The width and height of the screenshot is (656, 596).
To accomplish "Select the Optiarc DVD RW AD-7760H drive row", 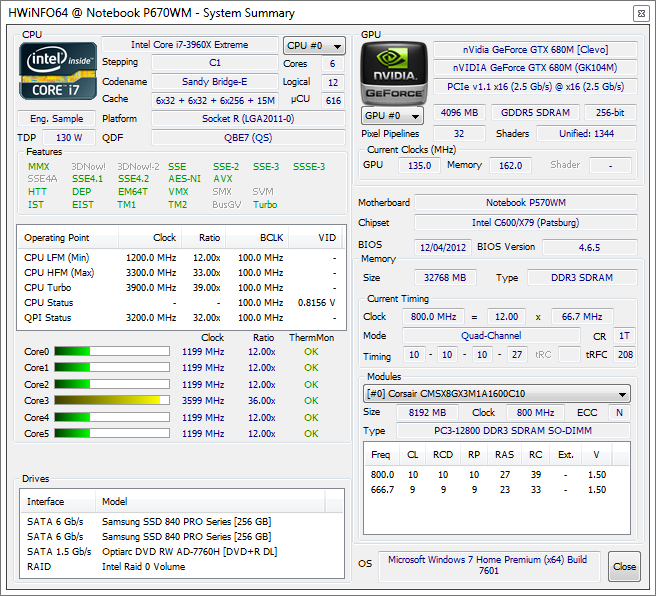I will coord(182,552).
